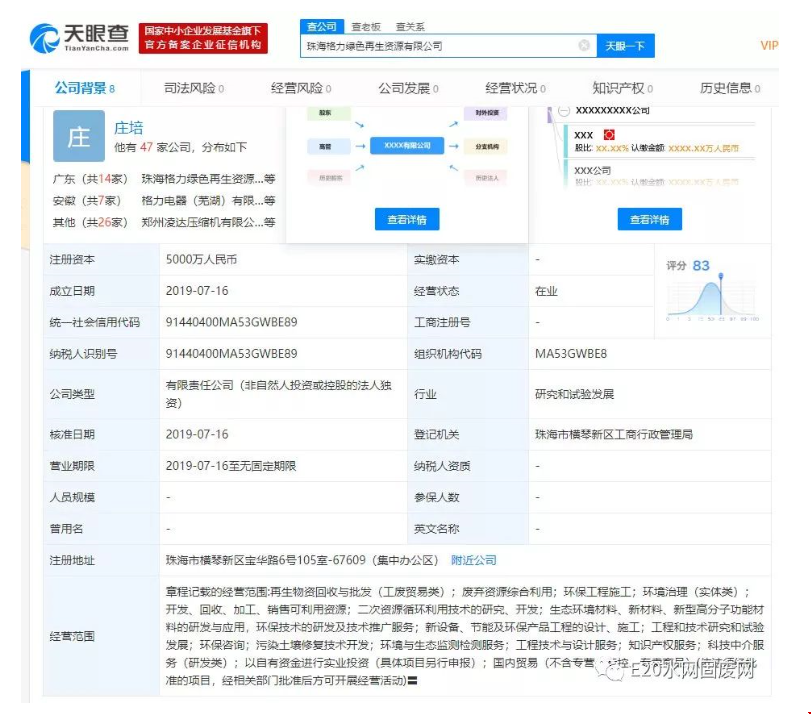
Task: Open the 经营风险 tab
Action: pyautogui.click(x=301, y=88)
